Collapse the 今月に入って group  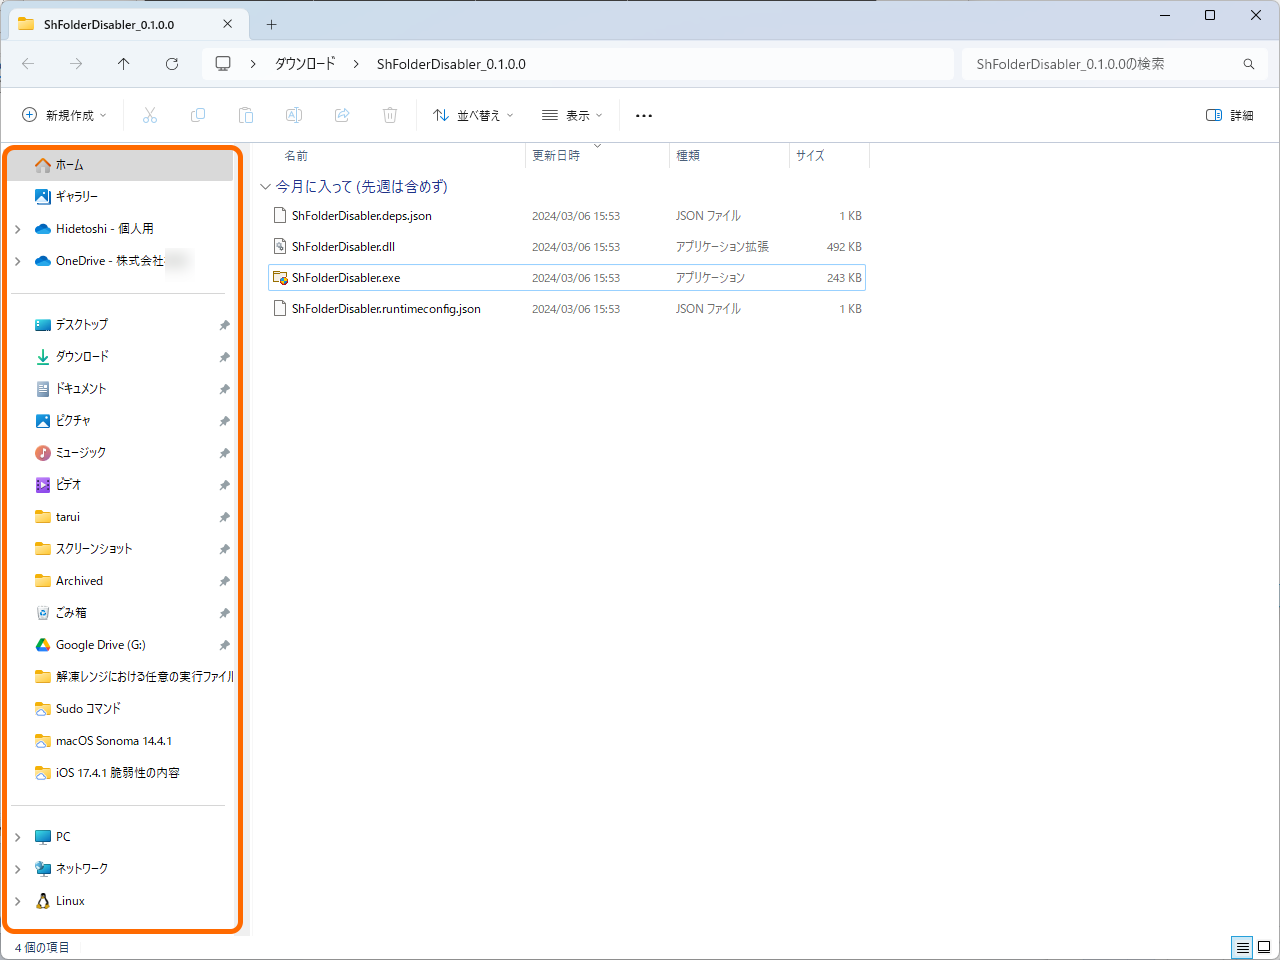265,187
